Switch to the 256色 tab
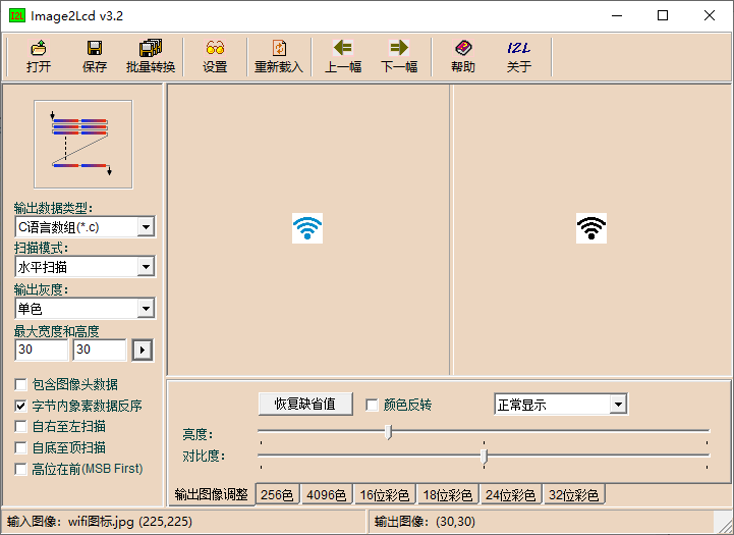734x535 pixels. (x=277, y=495)
